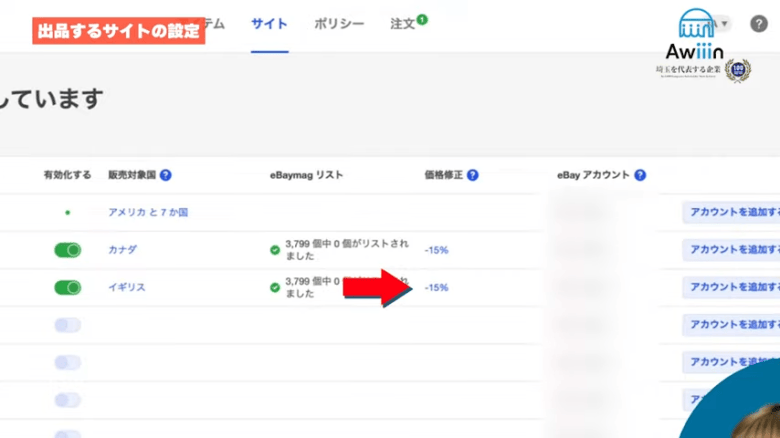This screenshot has width=780, height=438.
Task: Disable the イギリス site toggle
Action: click(x=68, y=288)
